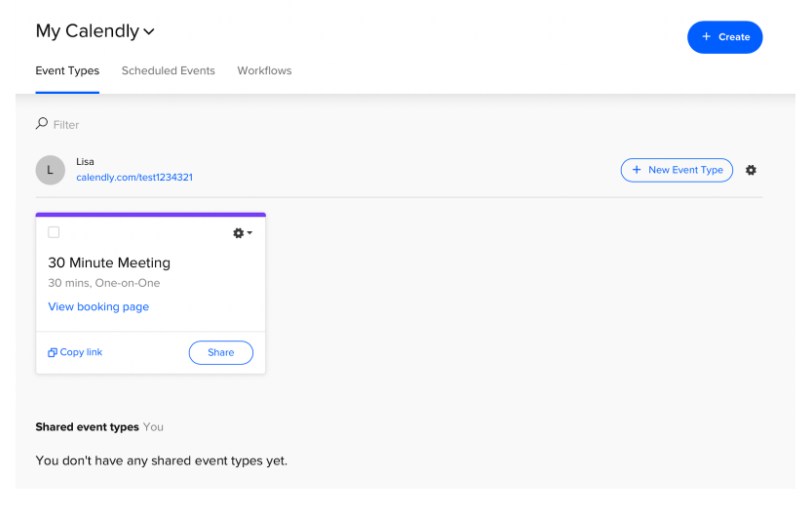This screenshot has width=812, height=511.
Task: Click the magnifier icon next to Filter
Action: coord(41,123)
